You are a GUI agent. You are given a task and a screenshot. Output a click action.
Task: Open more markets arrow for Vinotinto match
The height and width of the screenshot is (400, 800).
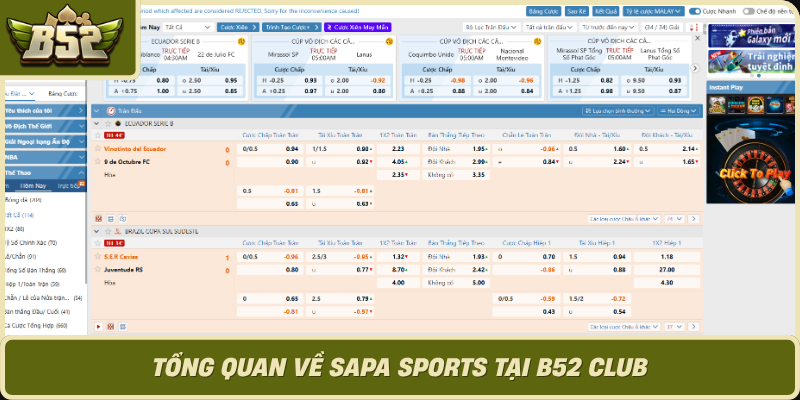click(x=693, y=219)
